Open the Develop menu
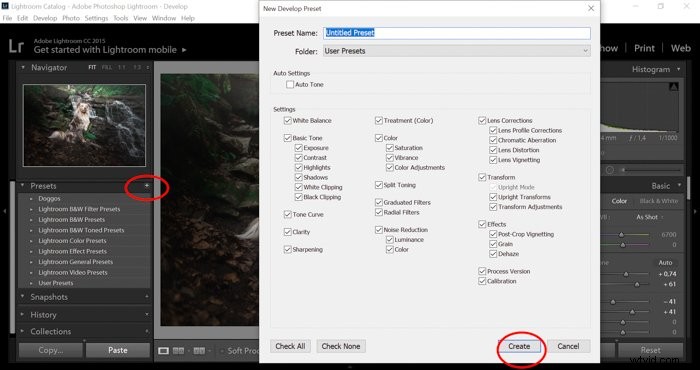The image size is (700, 370). [x=45, y=18]
